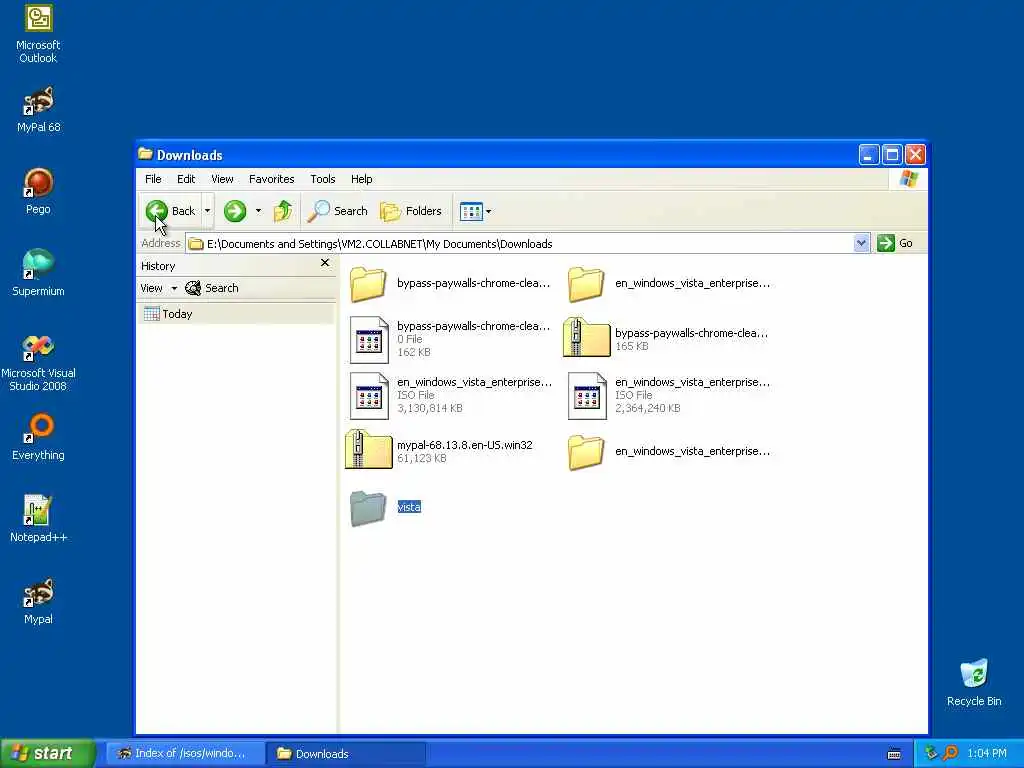Open the File menu
The height and width of the screenshot is (768, 1024).
coord(153,179)
